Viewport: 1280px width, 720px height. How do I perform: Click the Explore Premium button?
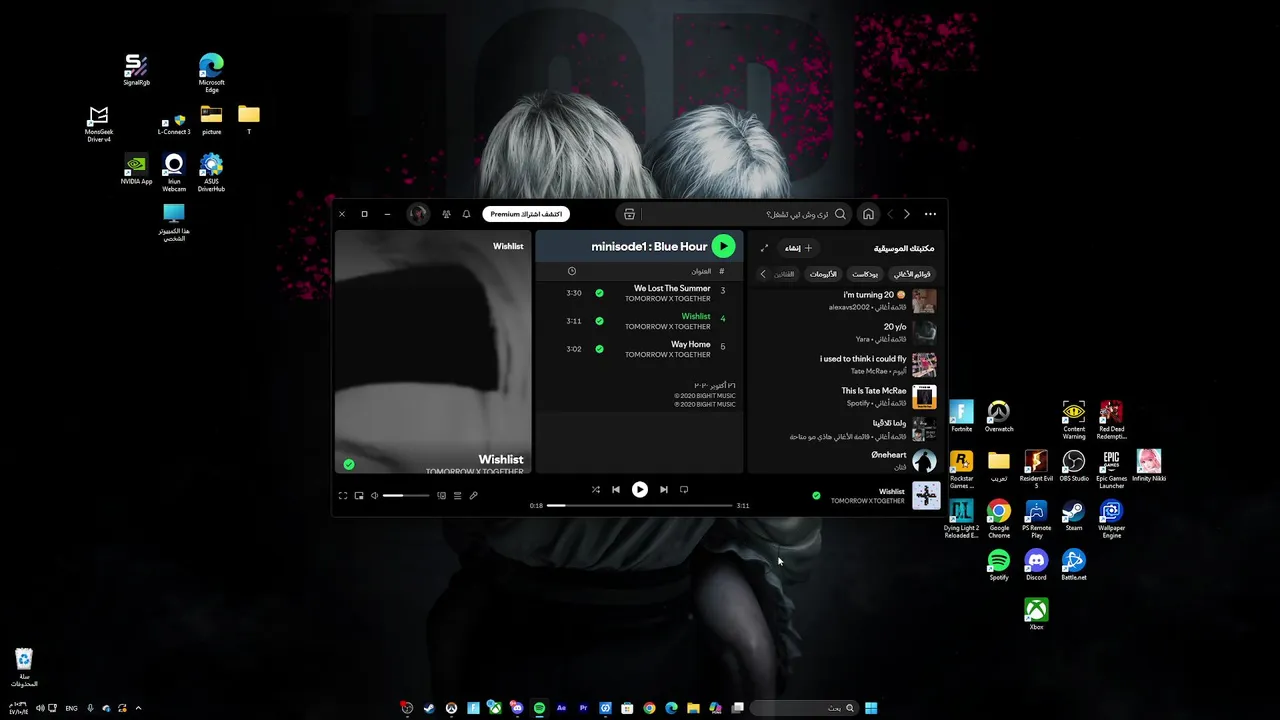click(x=526, y=214)
